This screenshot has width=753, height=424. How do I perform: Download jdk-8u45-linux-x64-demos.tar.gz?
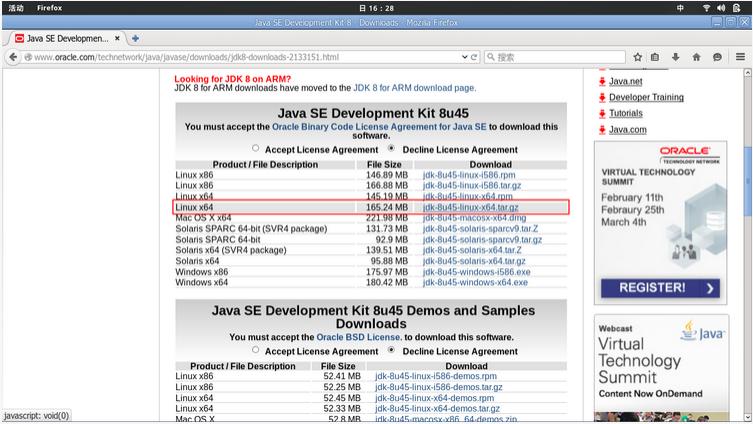[x=437, y=409]
